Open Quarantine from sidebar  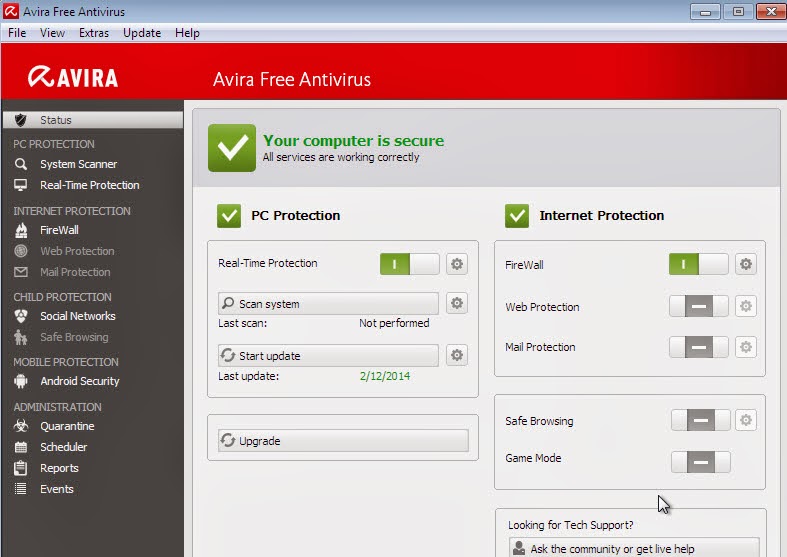coord(67,426)
